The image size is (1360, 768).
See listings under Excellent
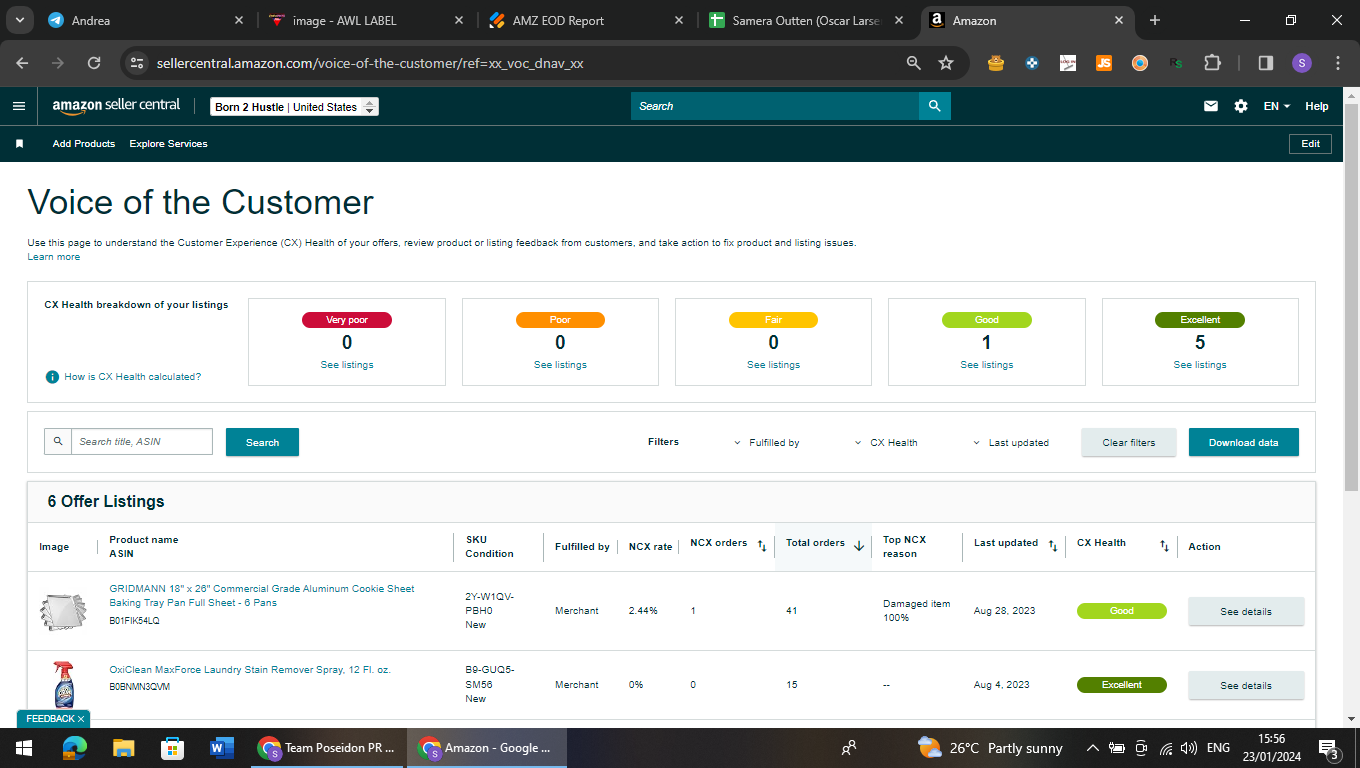[1200, 365]
